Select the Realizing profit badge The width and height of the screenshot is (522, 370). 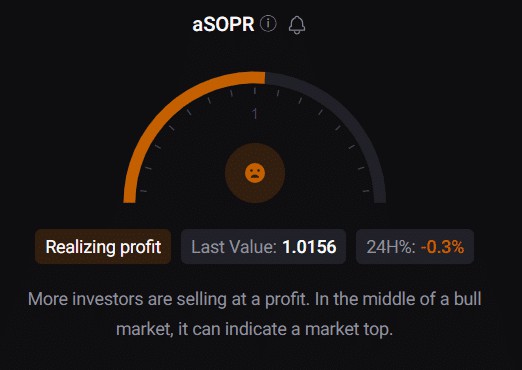[x=103, y=247]
